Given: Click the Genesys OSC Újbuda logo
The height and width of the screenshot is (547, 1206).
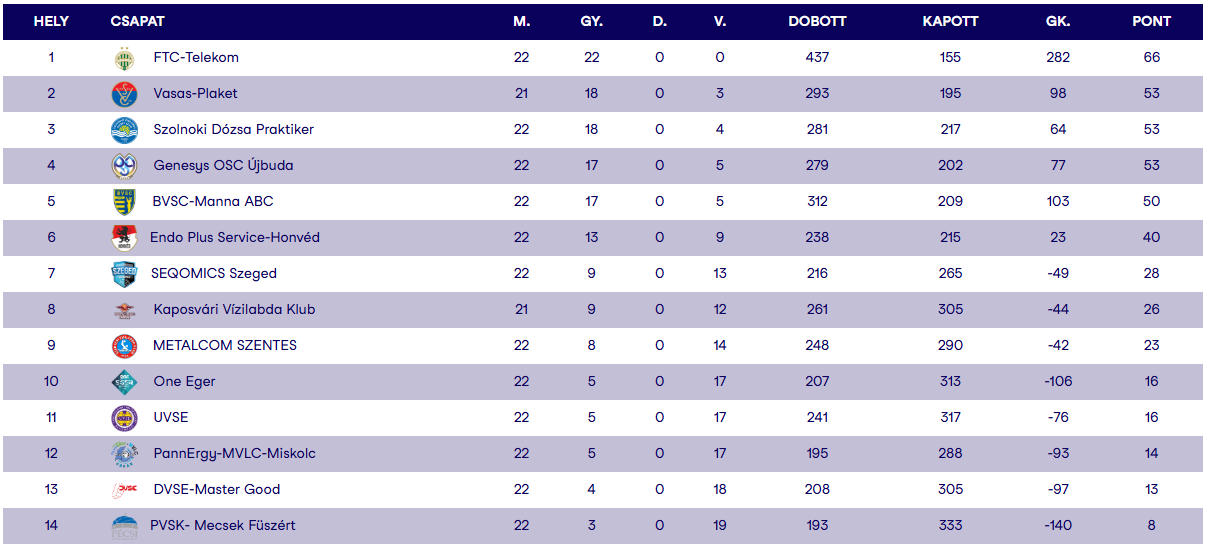Looking at the screenshot, I should 124,166.
